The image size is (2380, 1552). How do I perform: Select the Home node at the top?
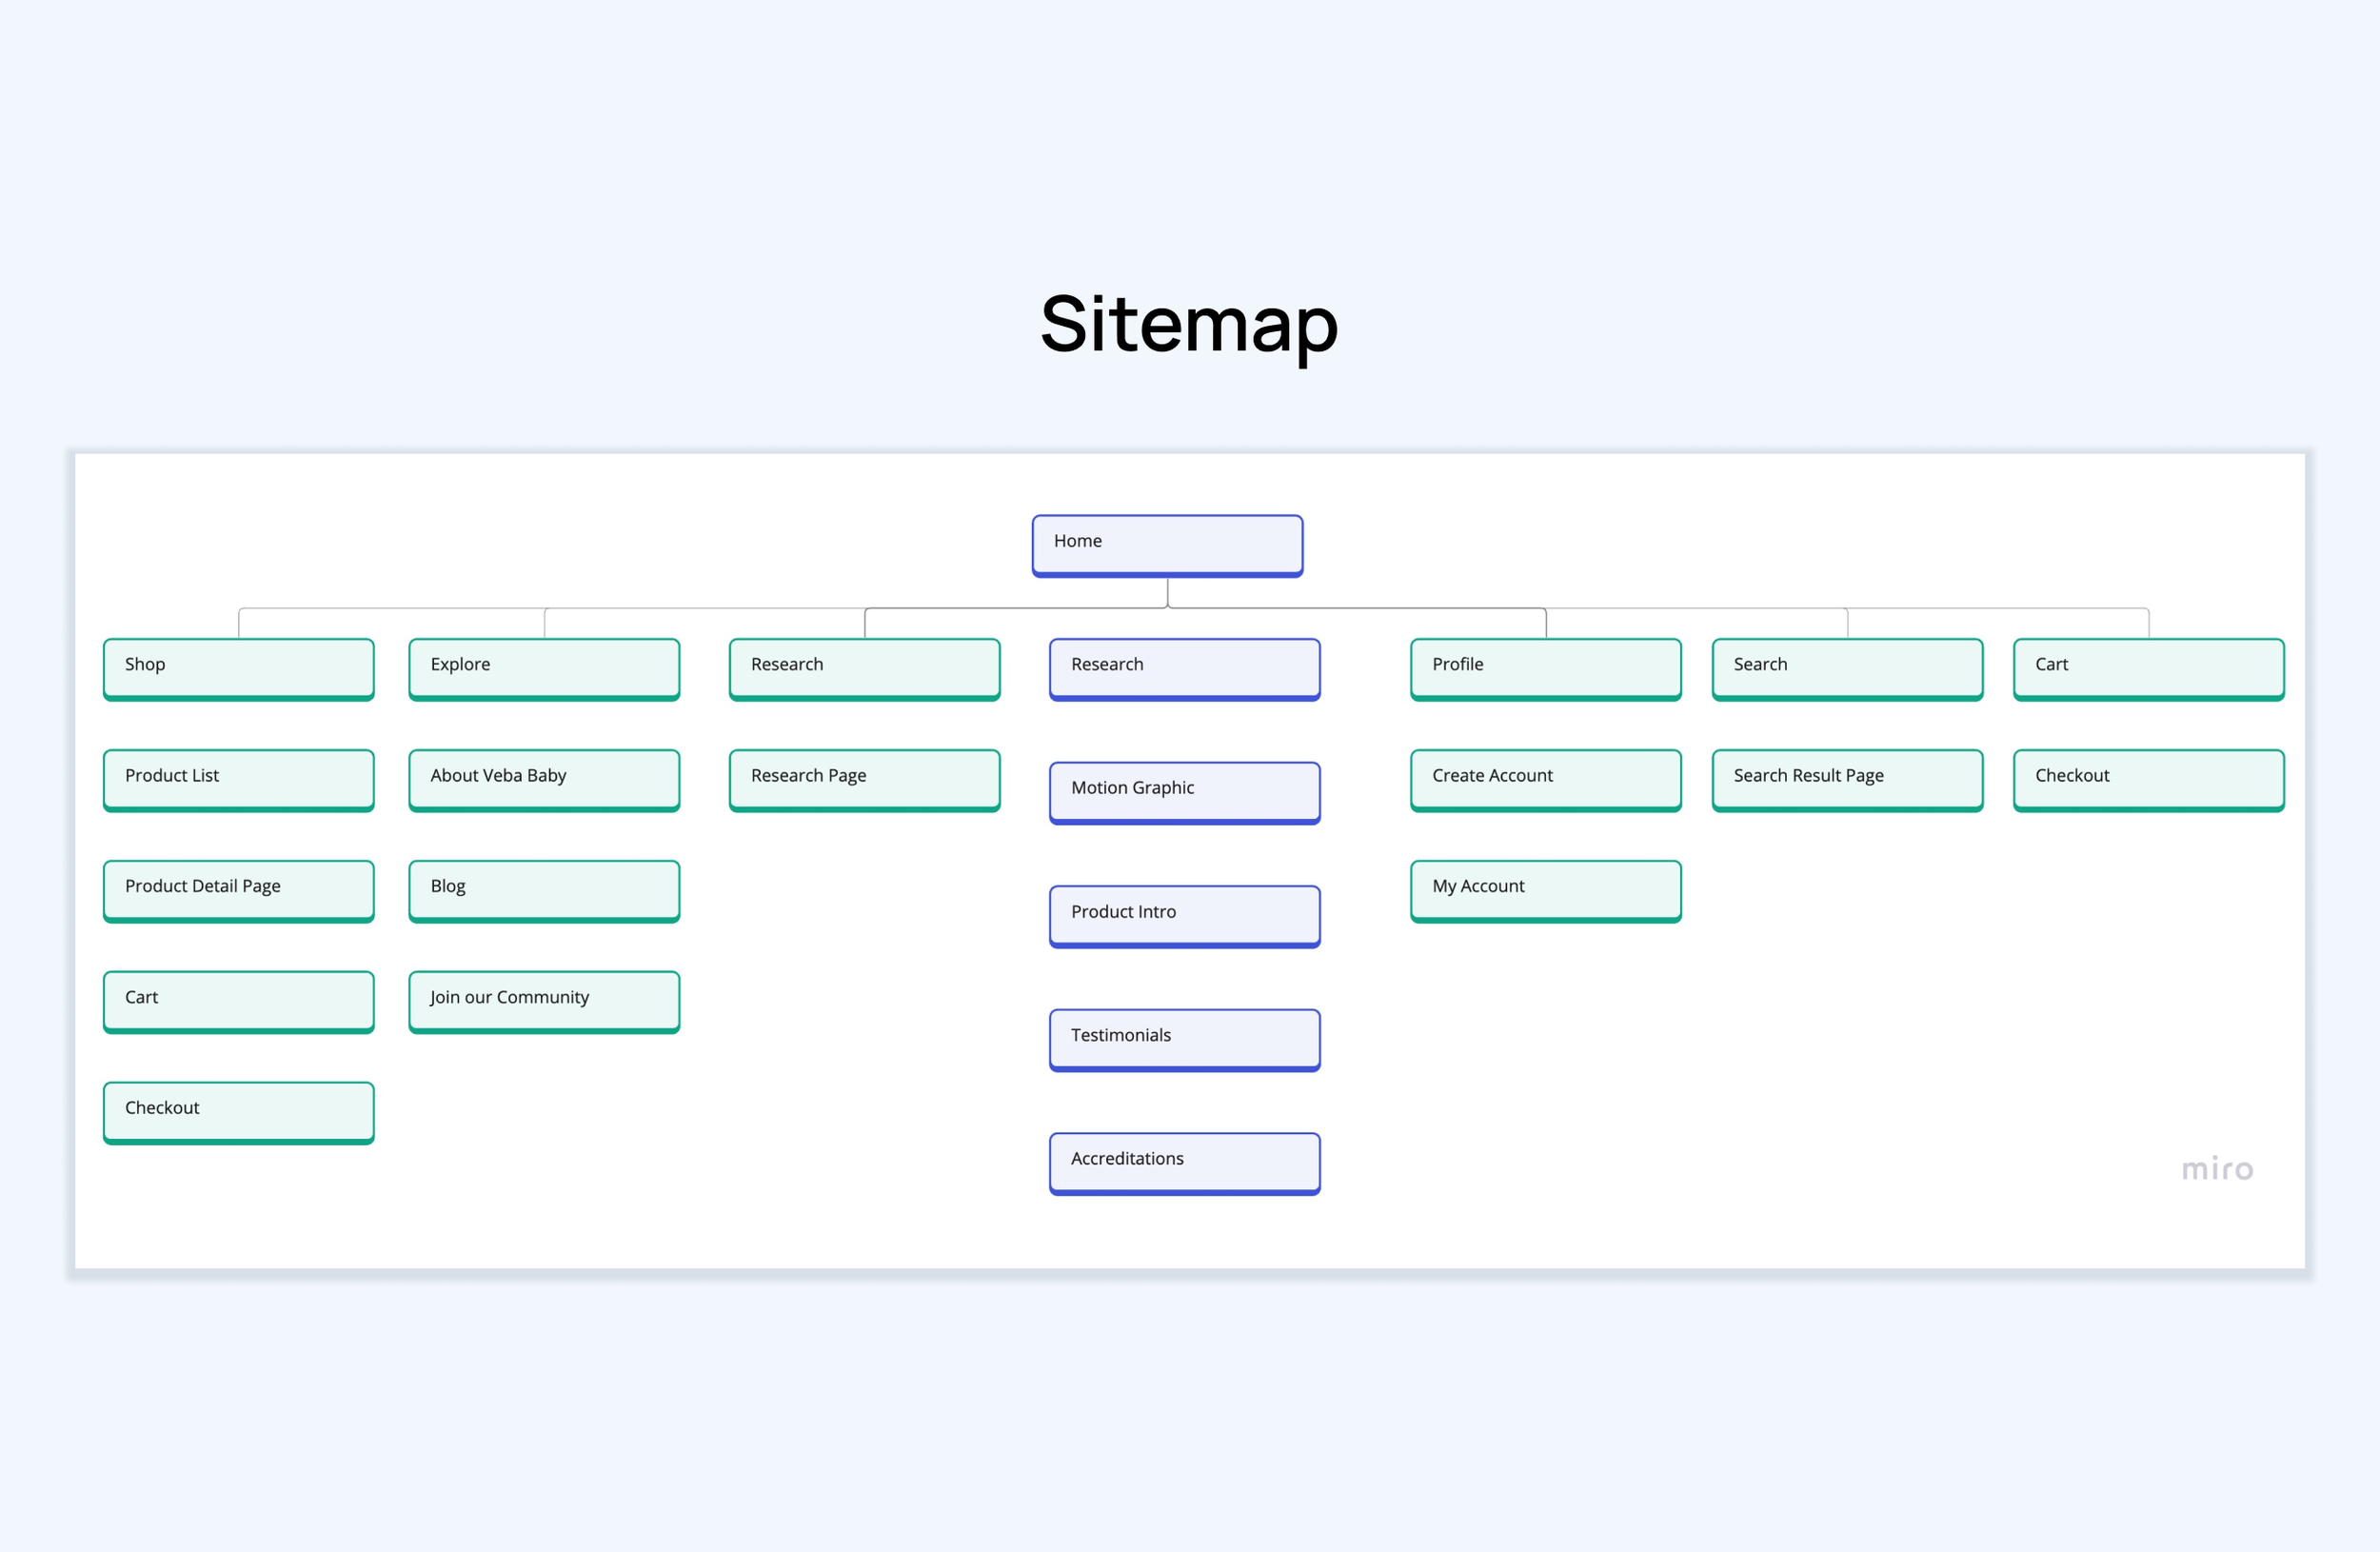coord(1167,545)
